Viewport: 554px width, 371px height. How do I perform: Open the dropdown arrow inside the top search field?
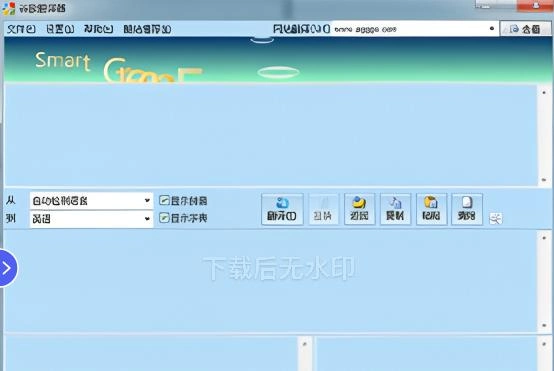tap(491, 29)
